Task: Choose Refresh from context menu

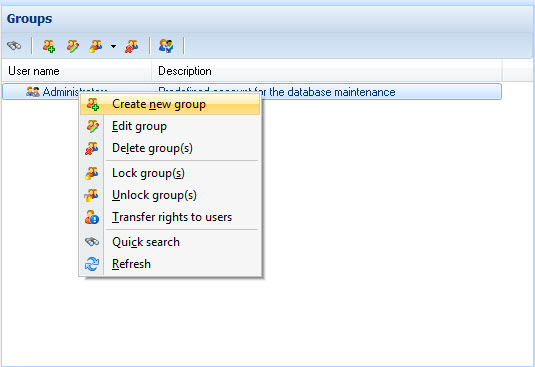Action: click(170, 264)
